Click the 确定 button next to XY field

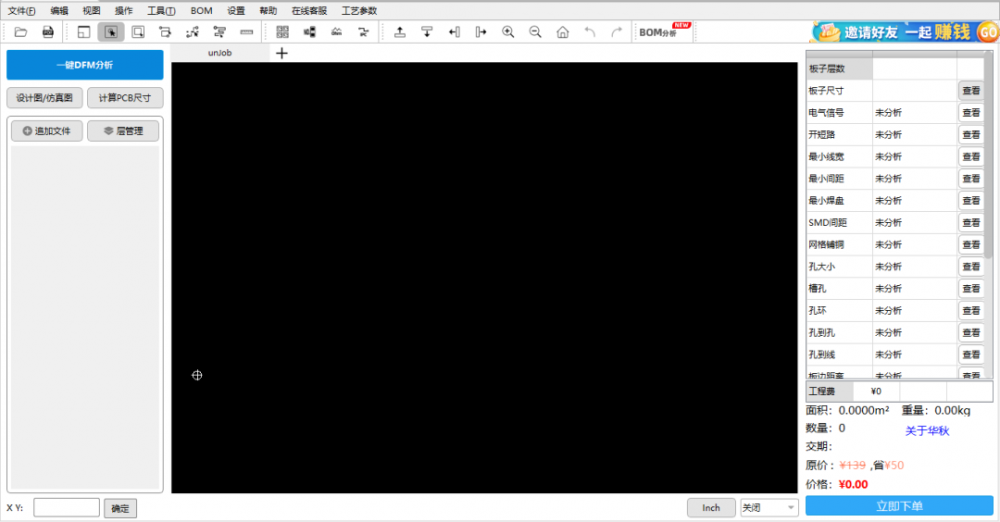click(120, 509)
